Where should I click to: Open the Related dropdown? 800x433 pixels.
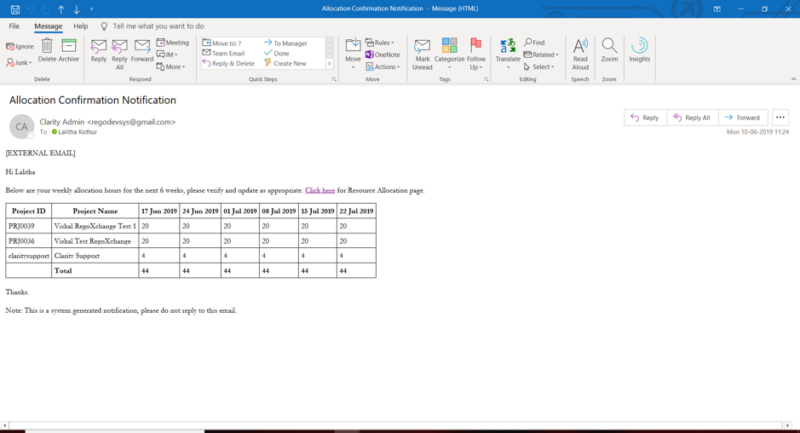541,55
